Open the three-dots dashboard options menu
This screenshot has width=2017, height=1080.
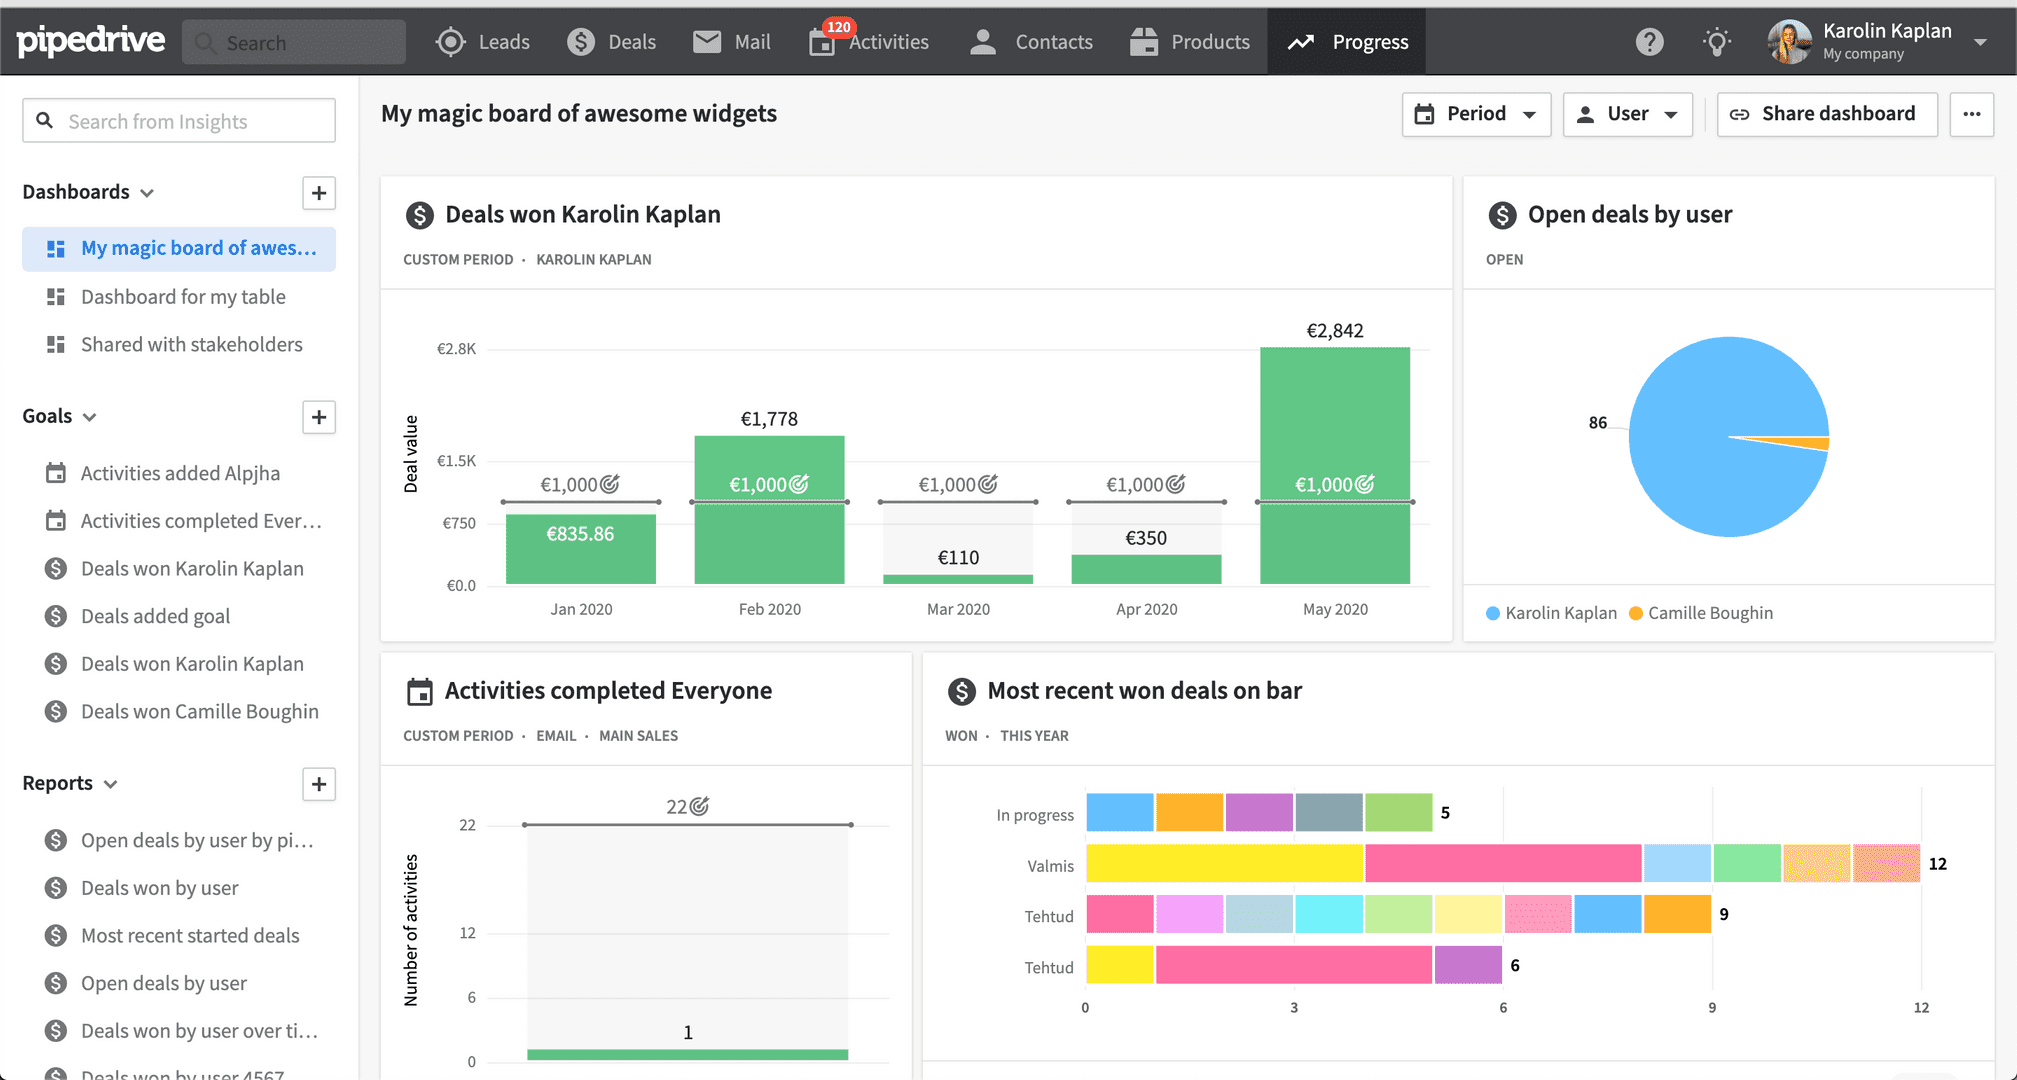point(1972,114)
